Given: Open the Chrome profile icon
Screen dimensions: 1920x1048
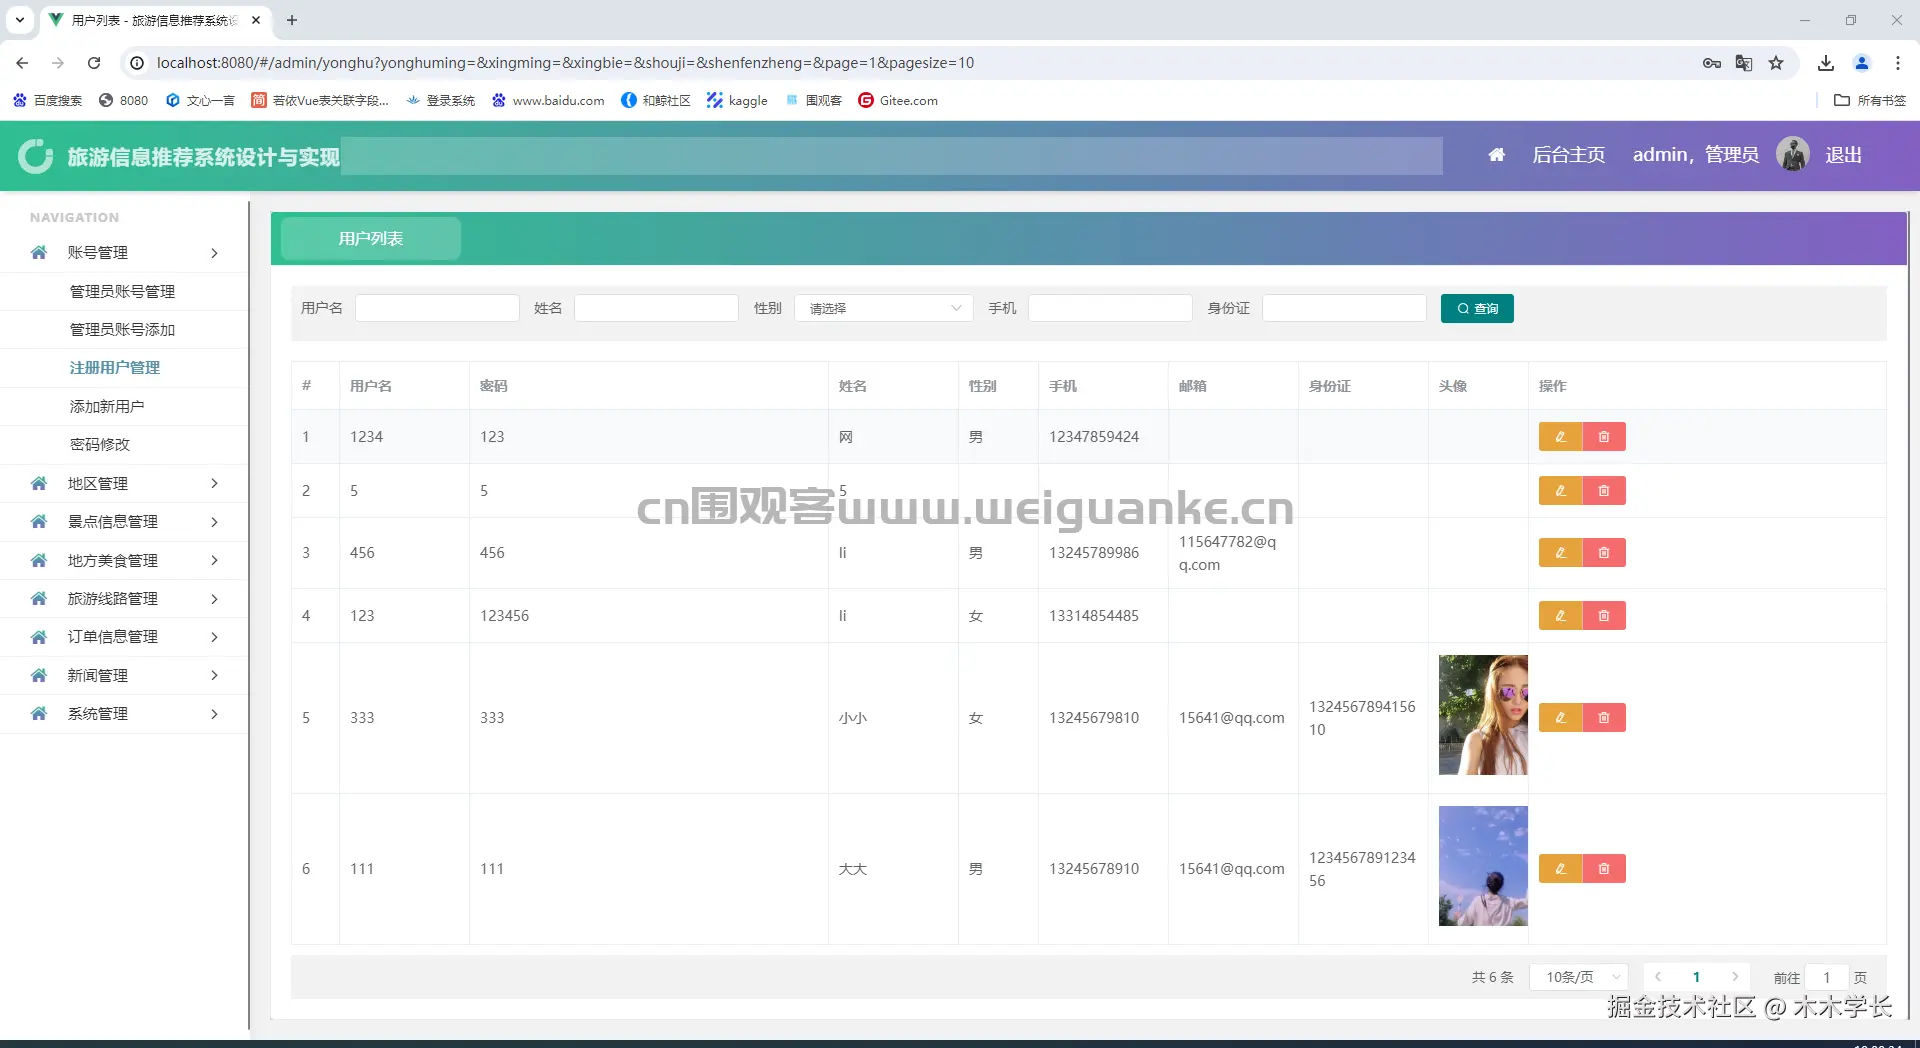Looking at the screenshot, I should (1862, 63).
